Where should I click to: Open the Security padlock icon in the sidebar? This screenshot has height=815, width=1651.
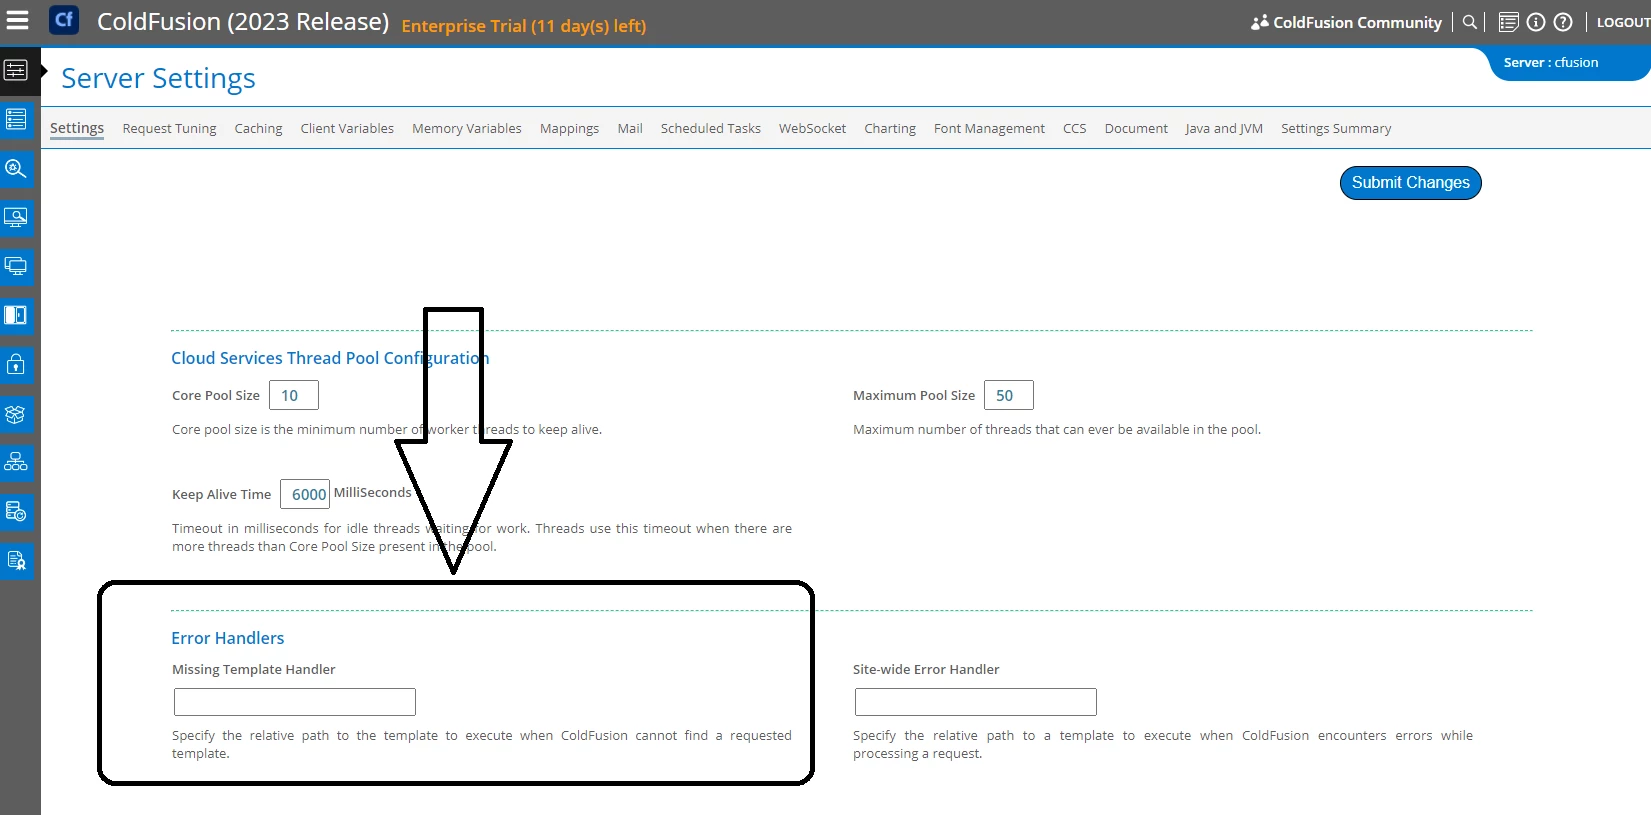[16, 364]
